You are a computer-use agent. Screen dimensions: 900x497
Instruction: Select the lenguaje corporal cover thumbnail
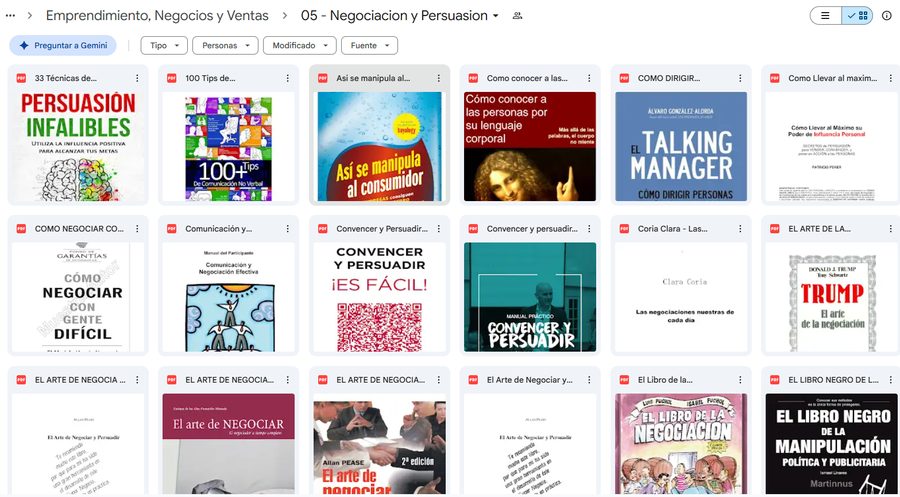530,146
